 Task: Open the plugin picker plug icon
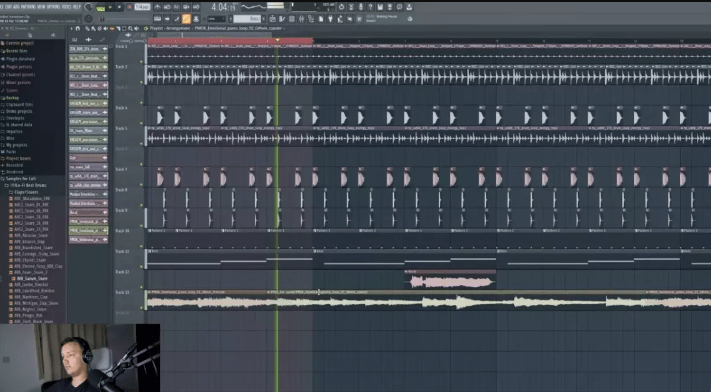331,19
